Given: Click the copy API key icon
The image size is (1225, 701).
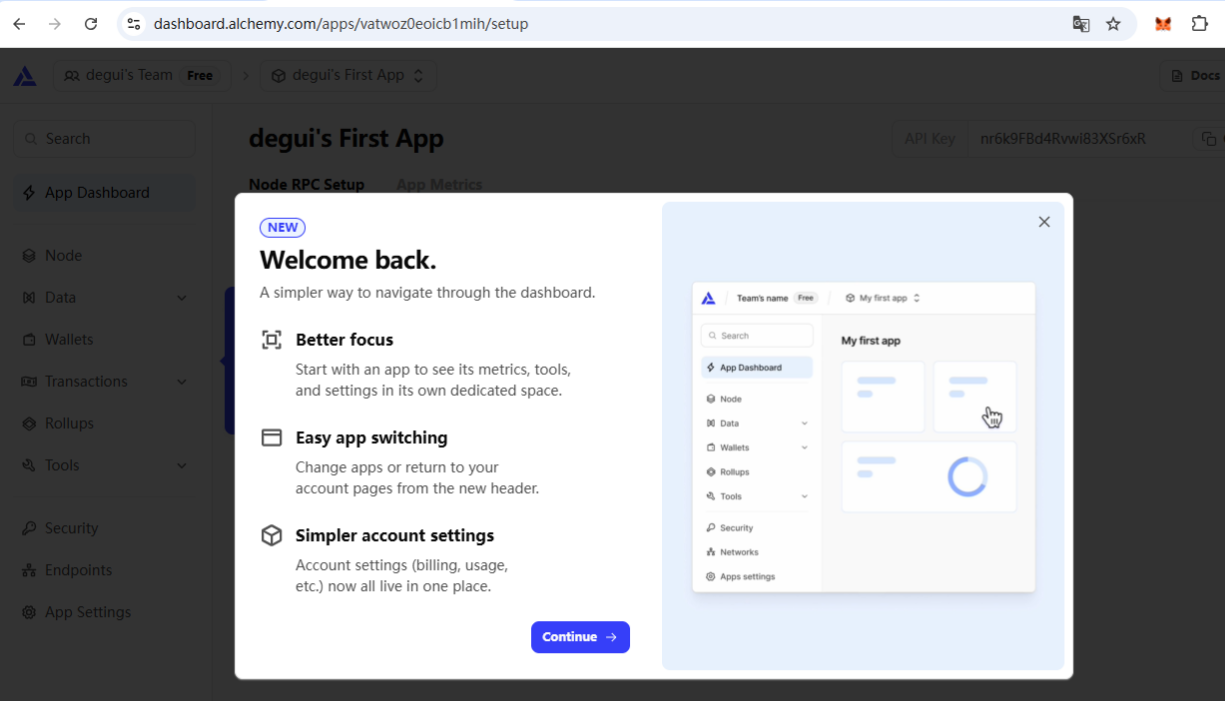Looking at the screenshot, I should tap(1209, 139).
